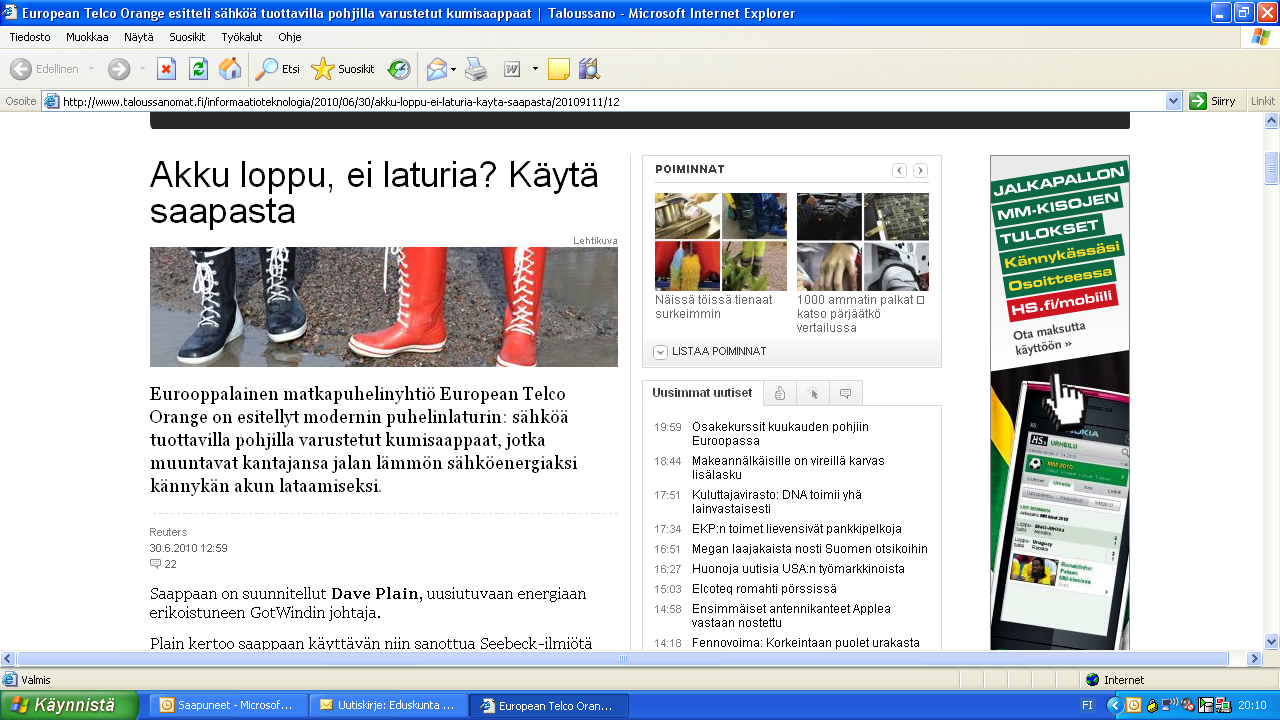
Task: Refresh the page with the green arrows icon
Action: [198, 69]
